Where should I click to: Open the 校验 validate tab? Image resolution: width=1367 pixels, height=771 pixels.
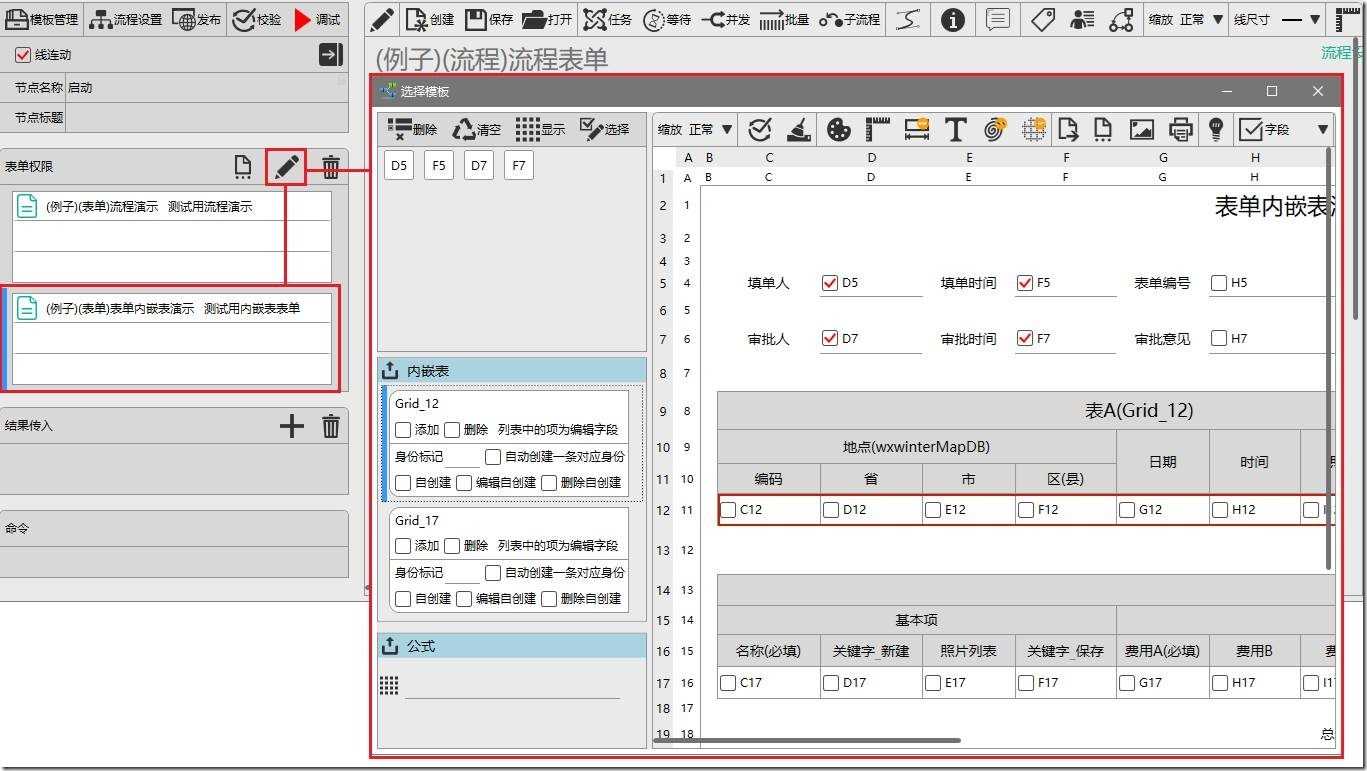pos(257,19)
